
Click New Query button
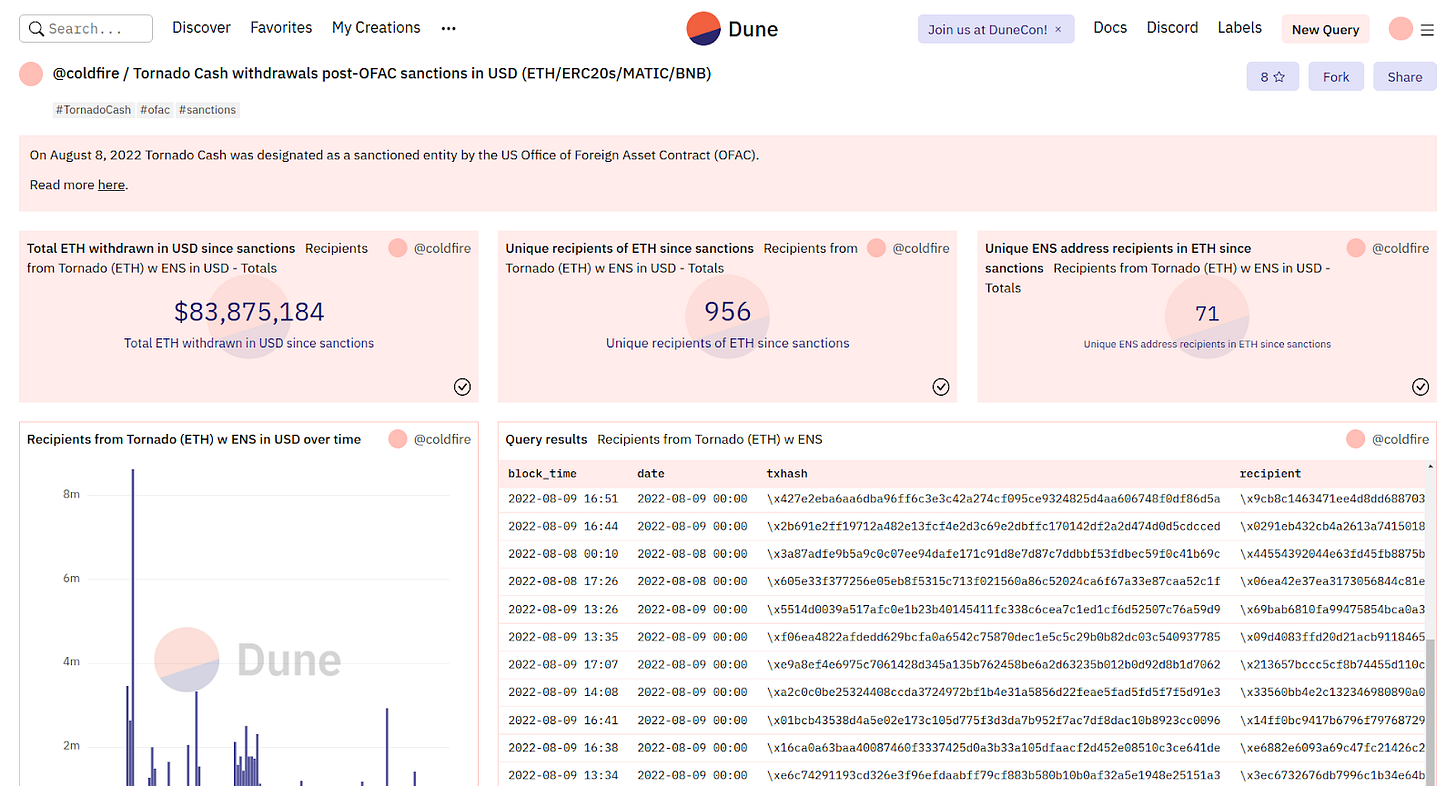(1325, 29)
